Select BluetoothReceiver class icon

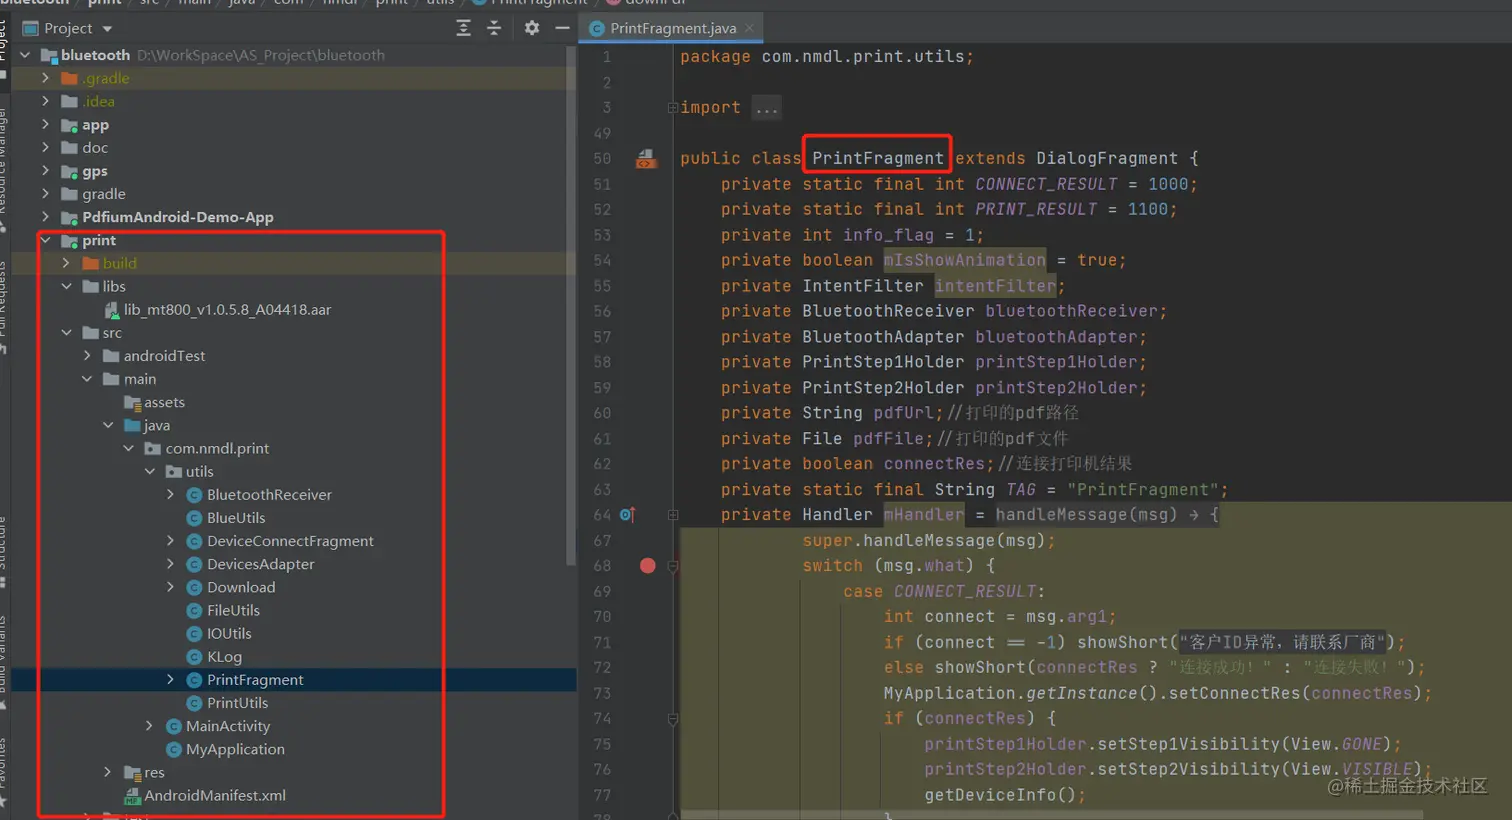(x=194, y=495)
